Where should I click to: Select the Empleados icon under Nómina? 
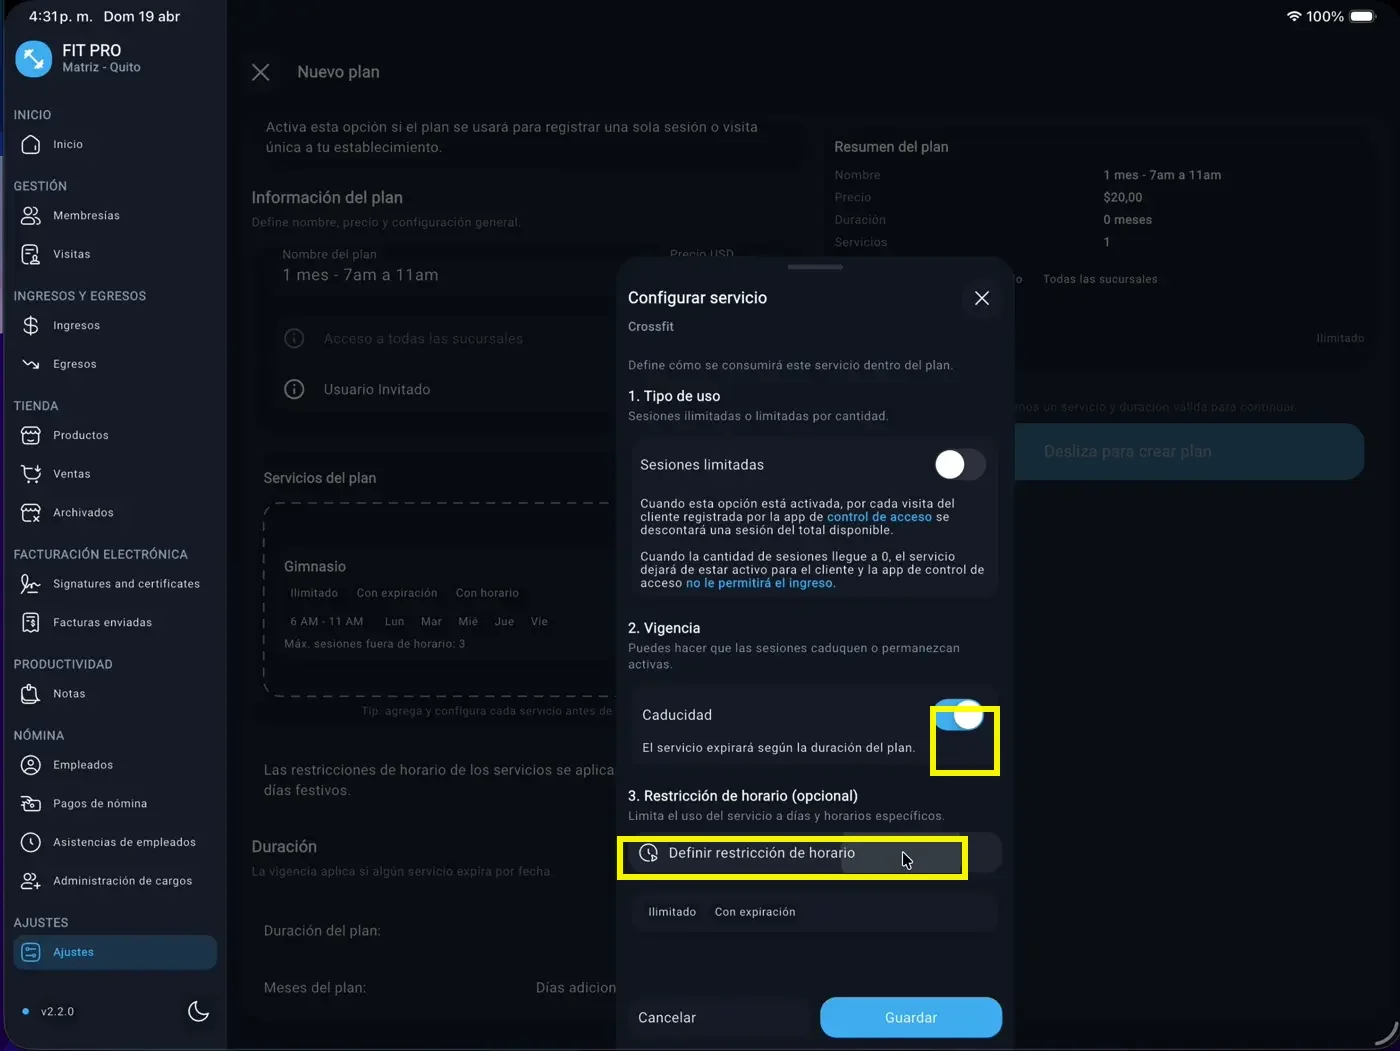(x=30, y=765)
